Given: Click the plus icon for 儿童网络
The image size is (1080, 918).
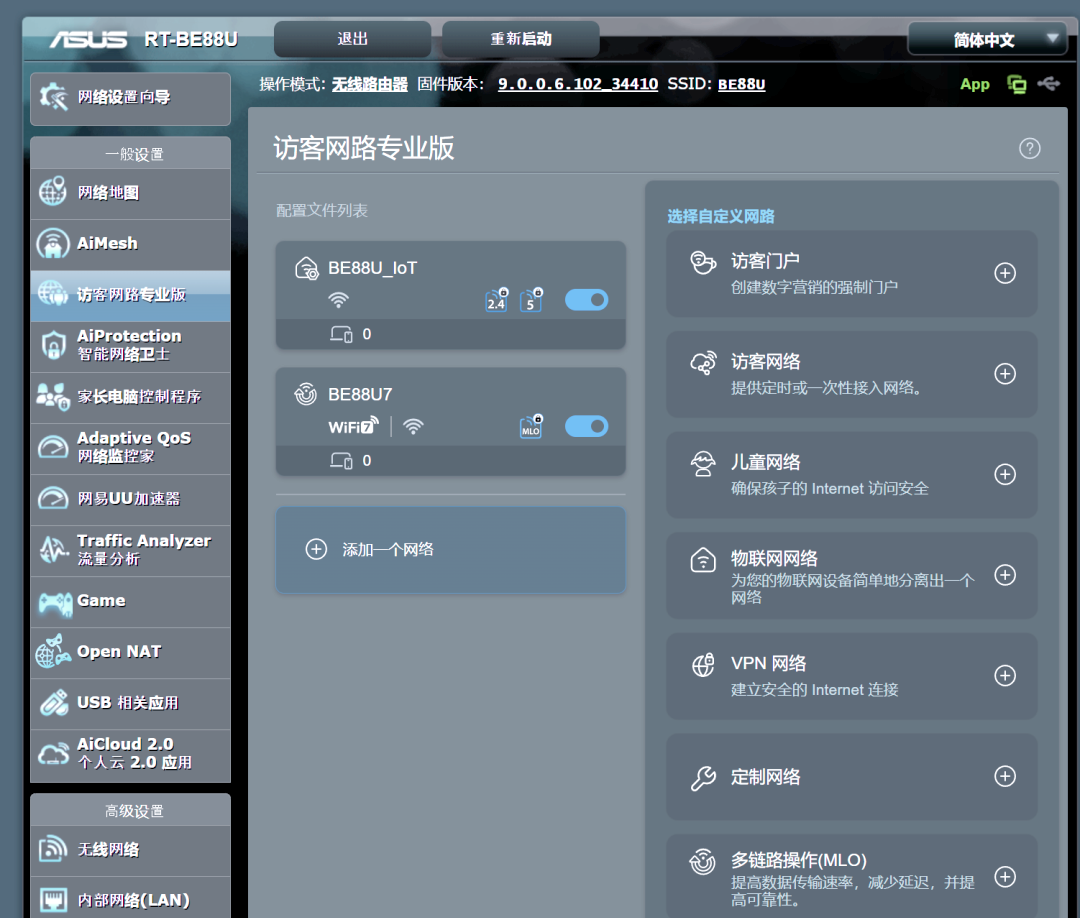Looking at the screenshot, I should (x=1005, y=474).
